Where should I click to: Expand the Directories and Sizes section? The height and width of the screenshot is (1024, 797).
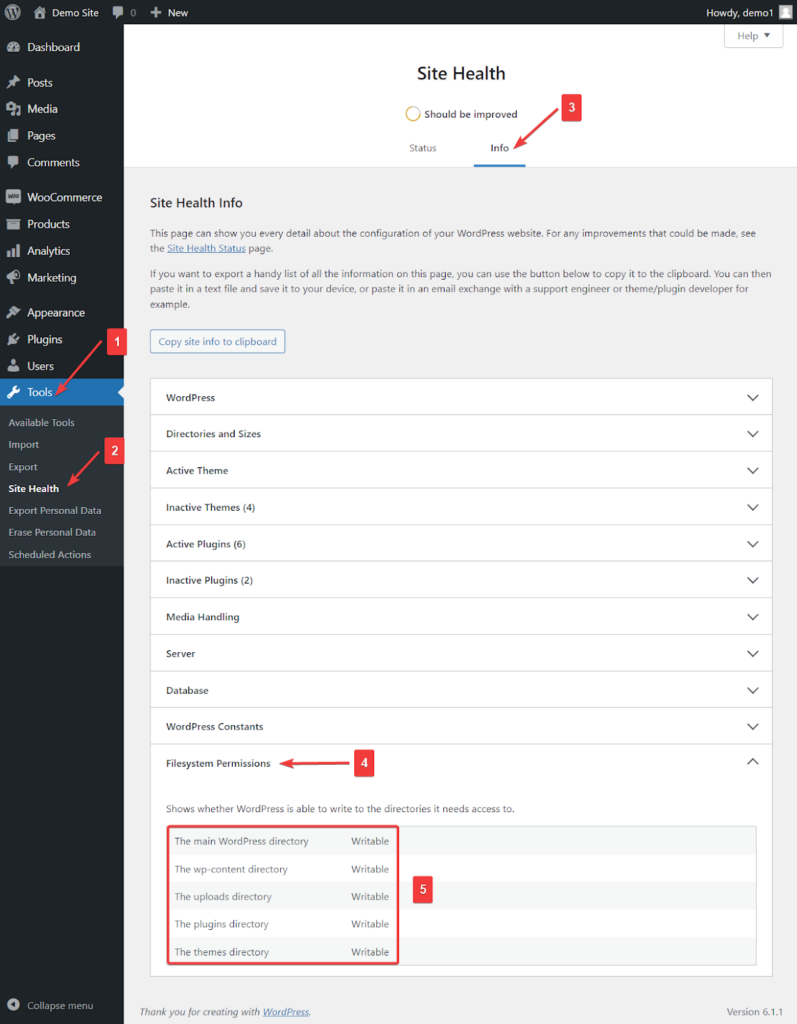coord(461,434)
